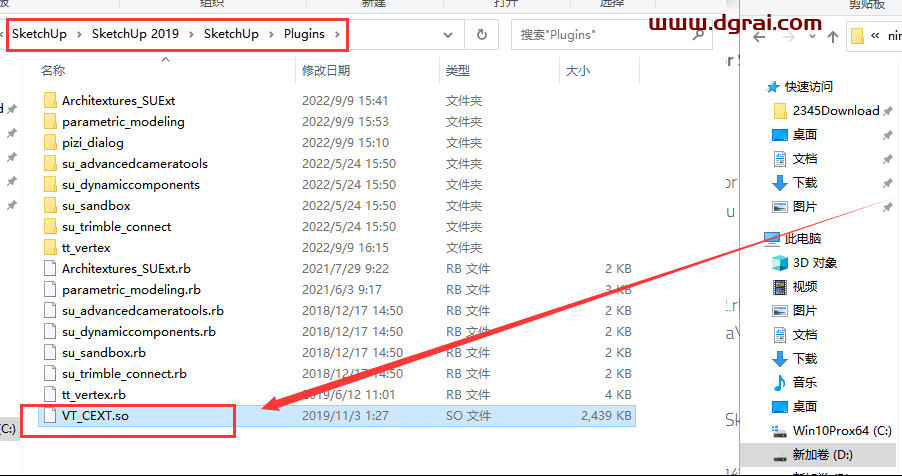
Task: Select the su_advancedcameratools folder icon
Action: (51, 163)
